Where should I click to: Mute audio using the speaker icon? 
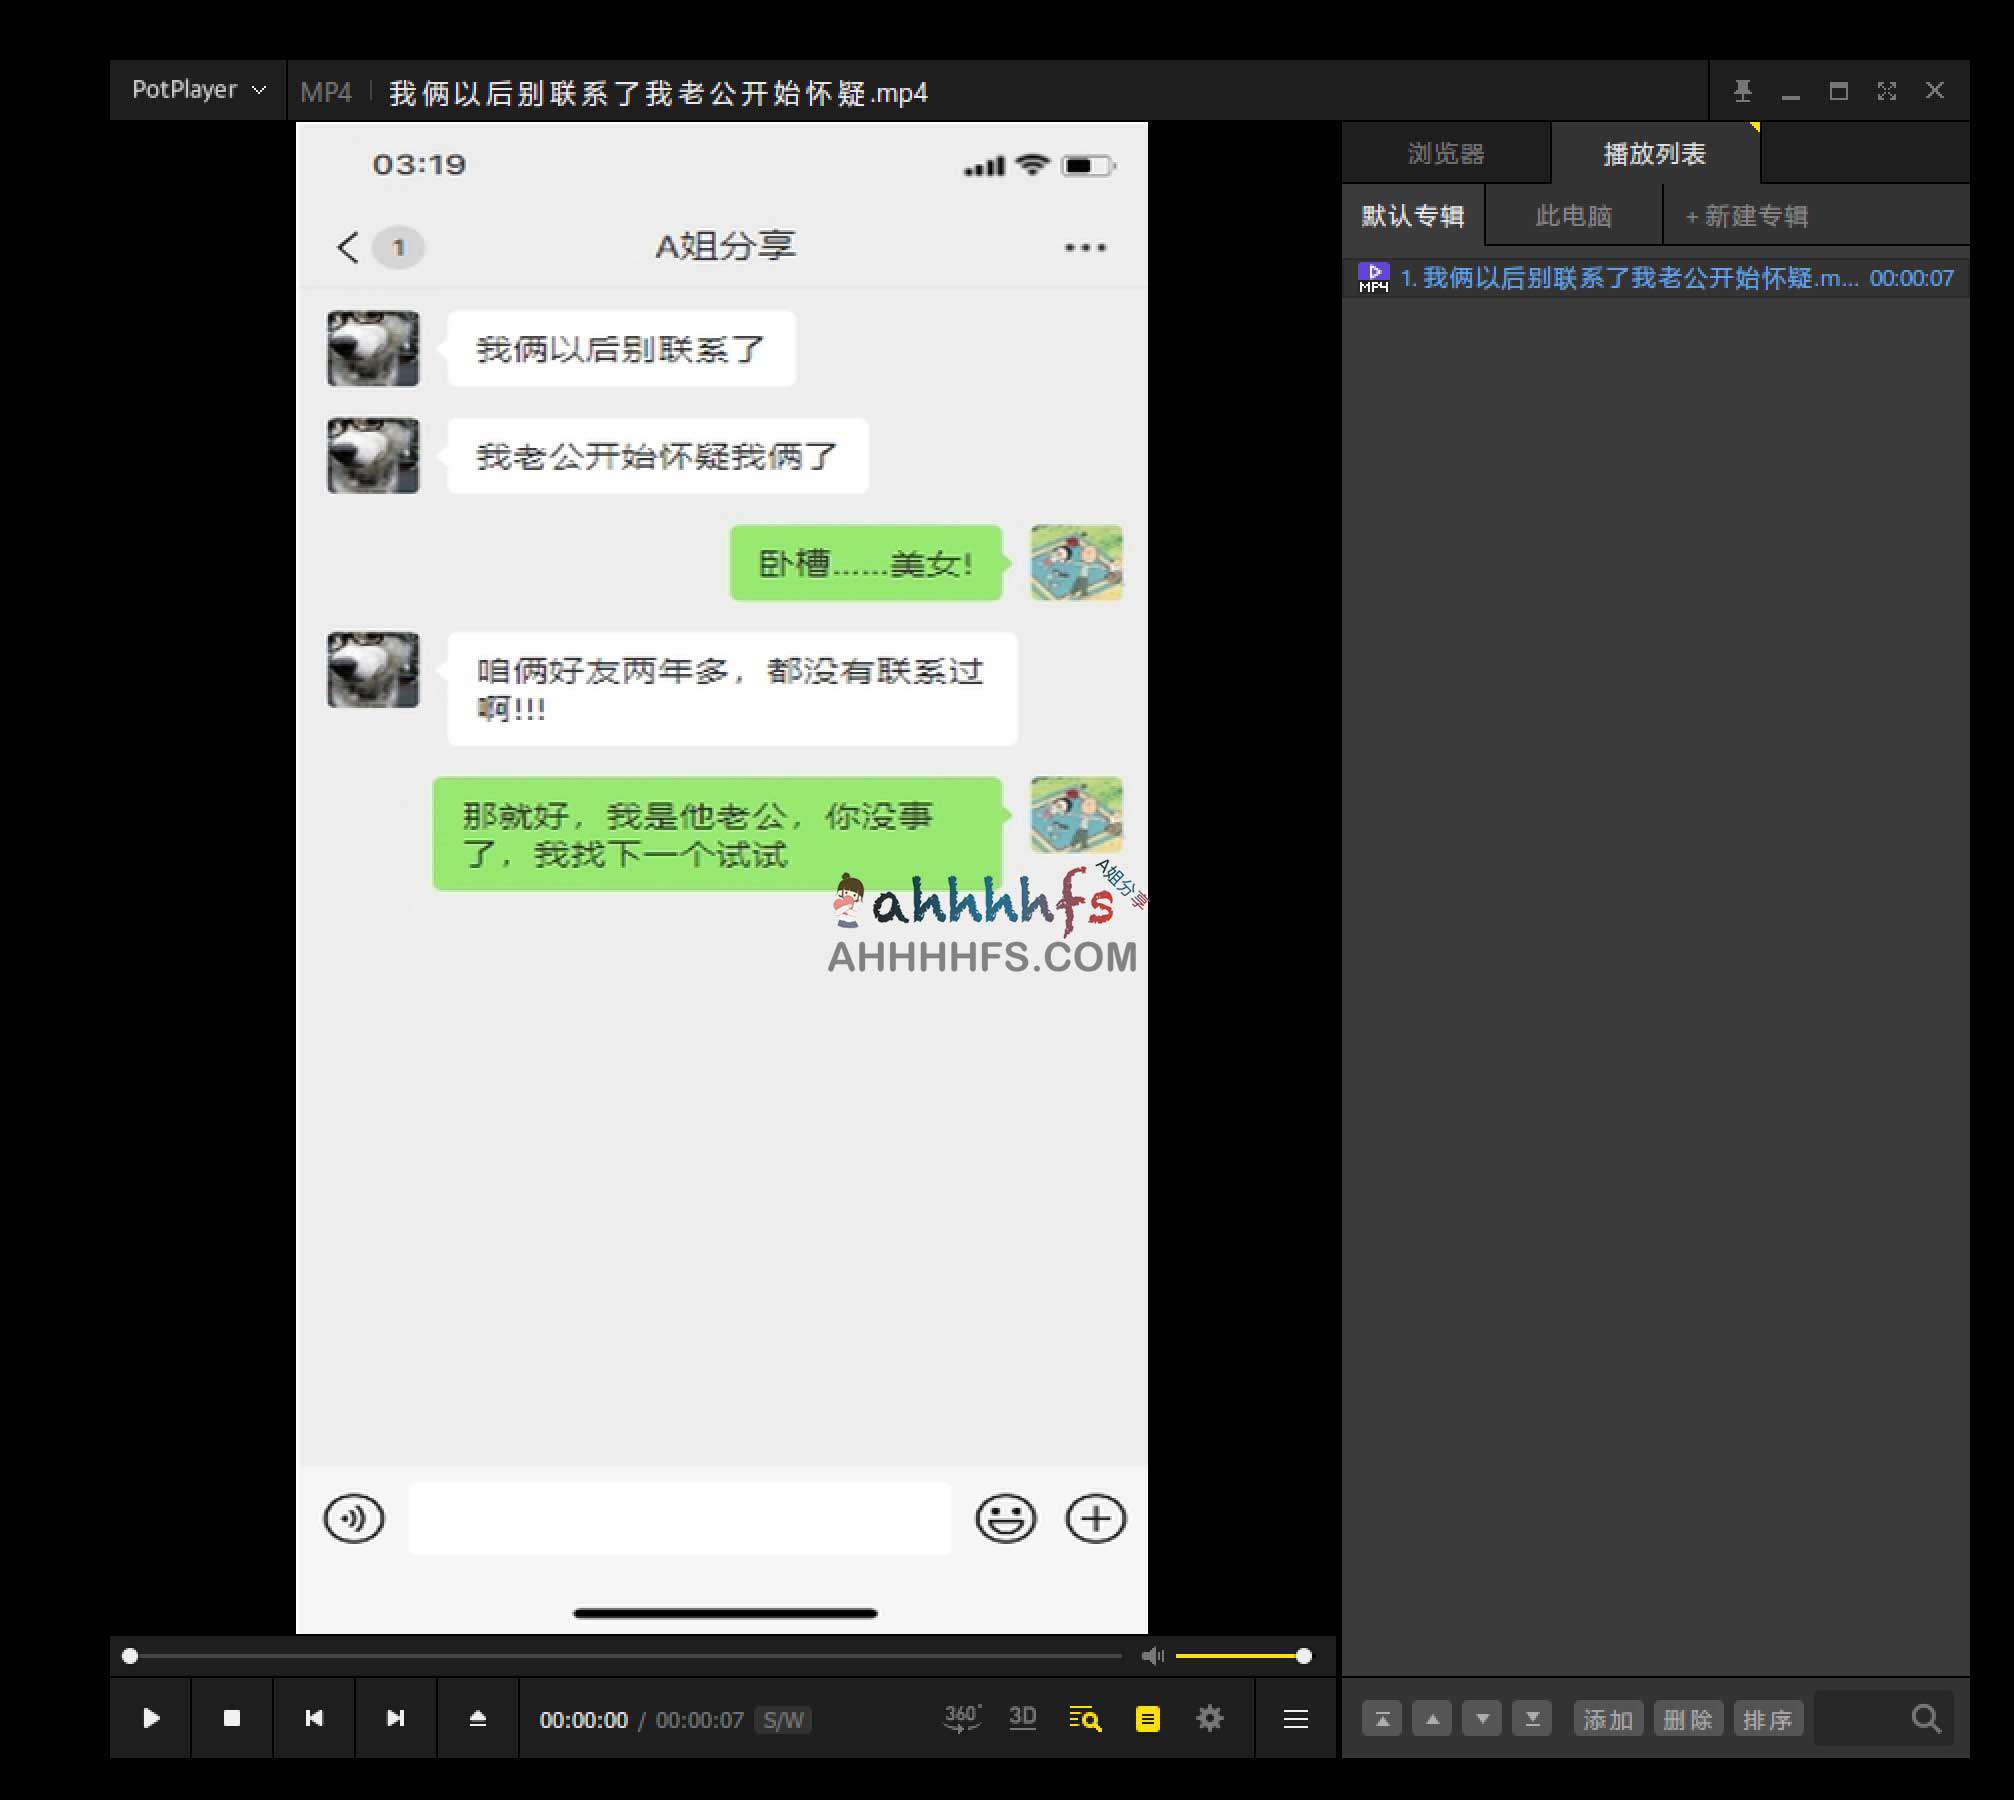pyautogui.click(x=1153, y=1656)
